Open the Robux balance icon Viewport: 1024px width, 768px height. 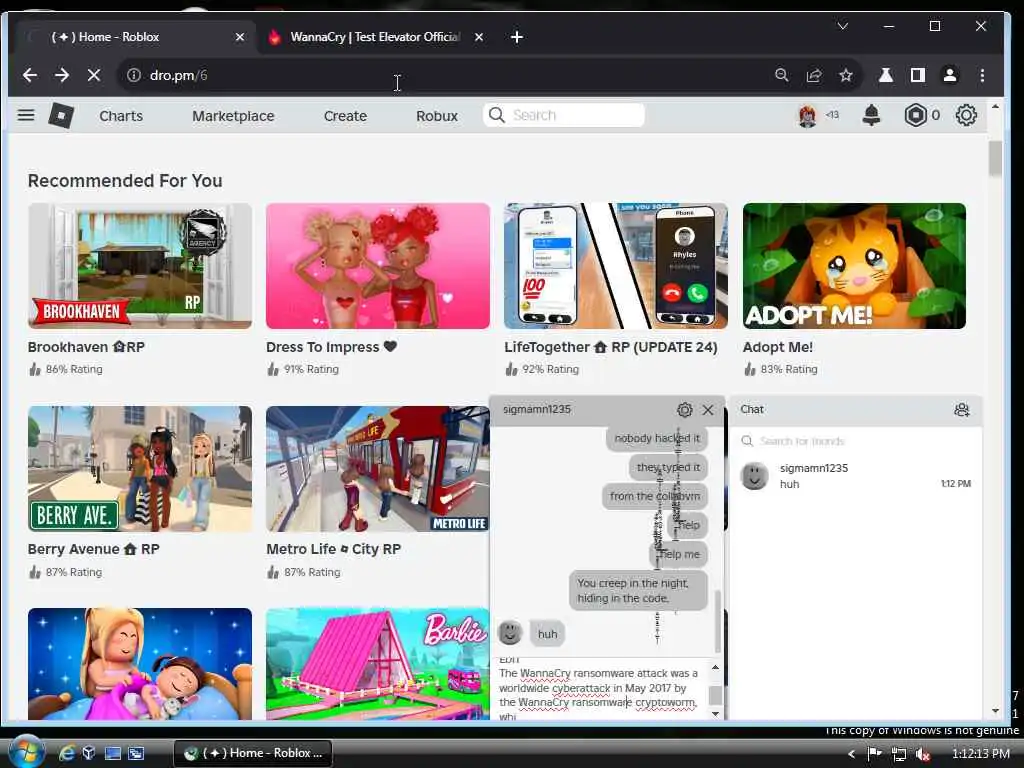pyautogui.click(x=916, y=116)
